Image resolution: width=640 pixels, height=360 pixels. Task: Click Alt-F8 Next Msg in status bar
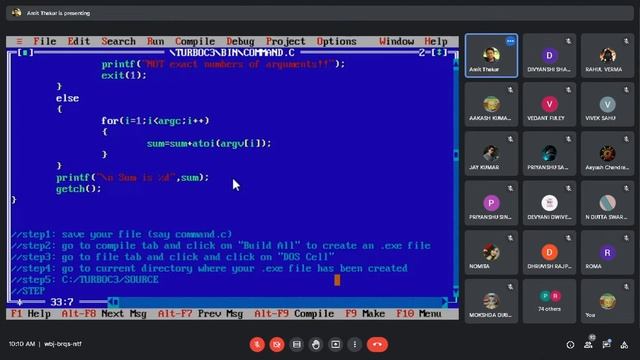tap(104, 313)
